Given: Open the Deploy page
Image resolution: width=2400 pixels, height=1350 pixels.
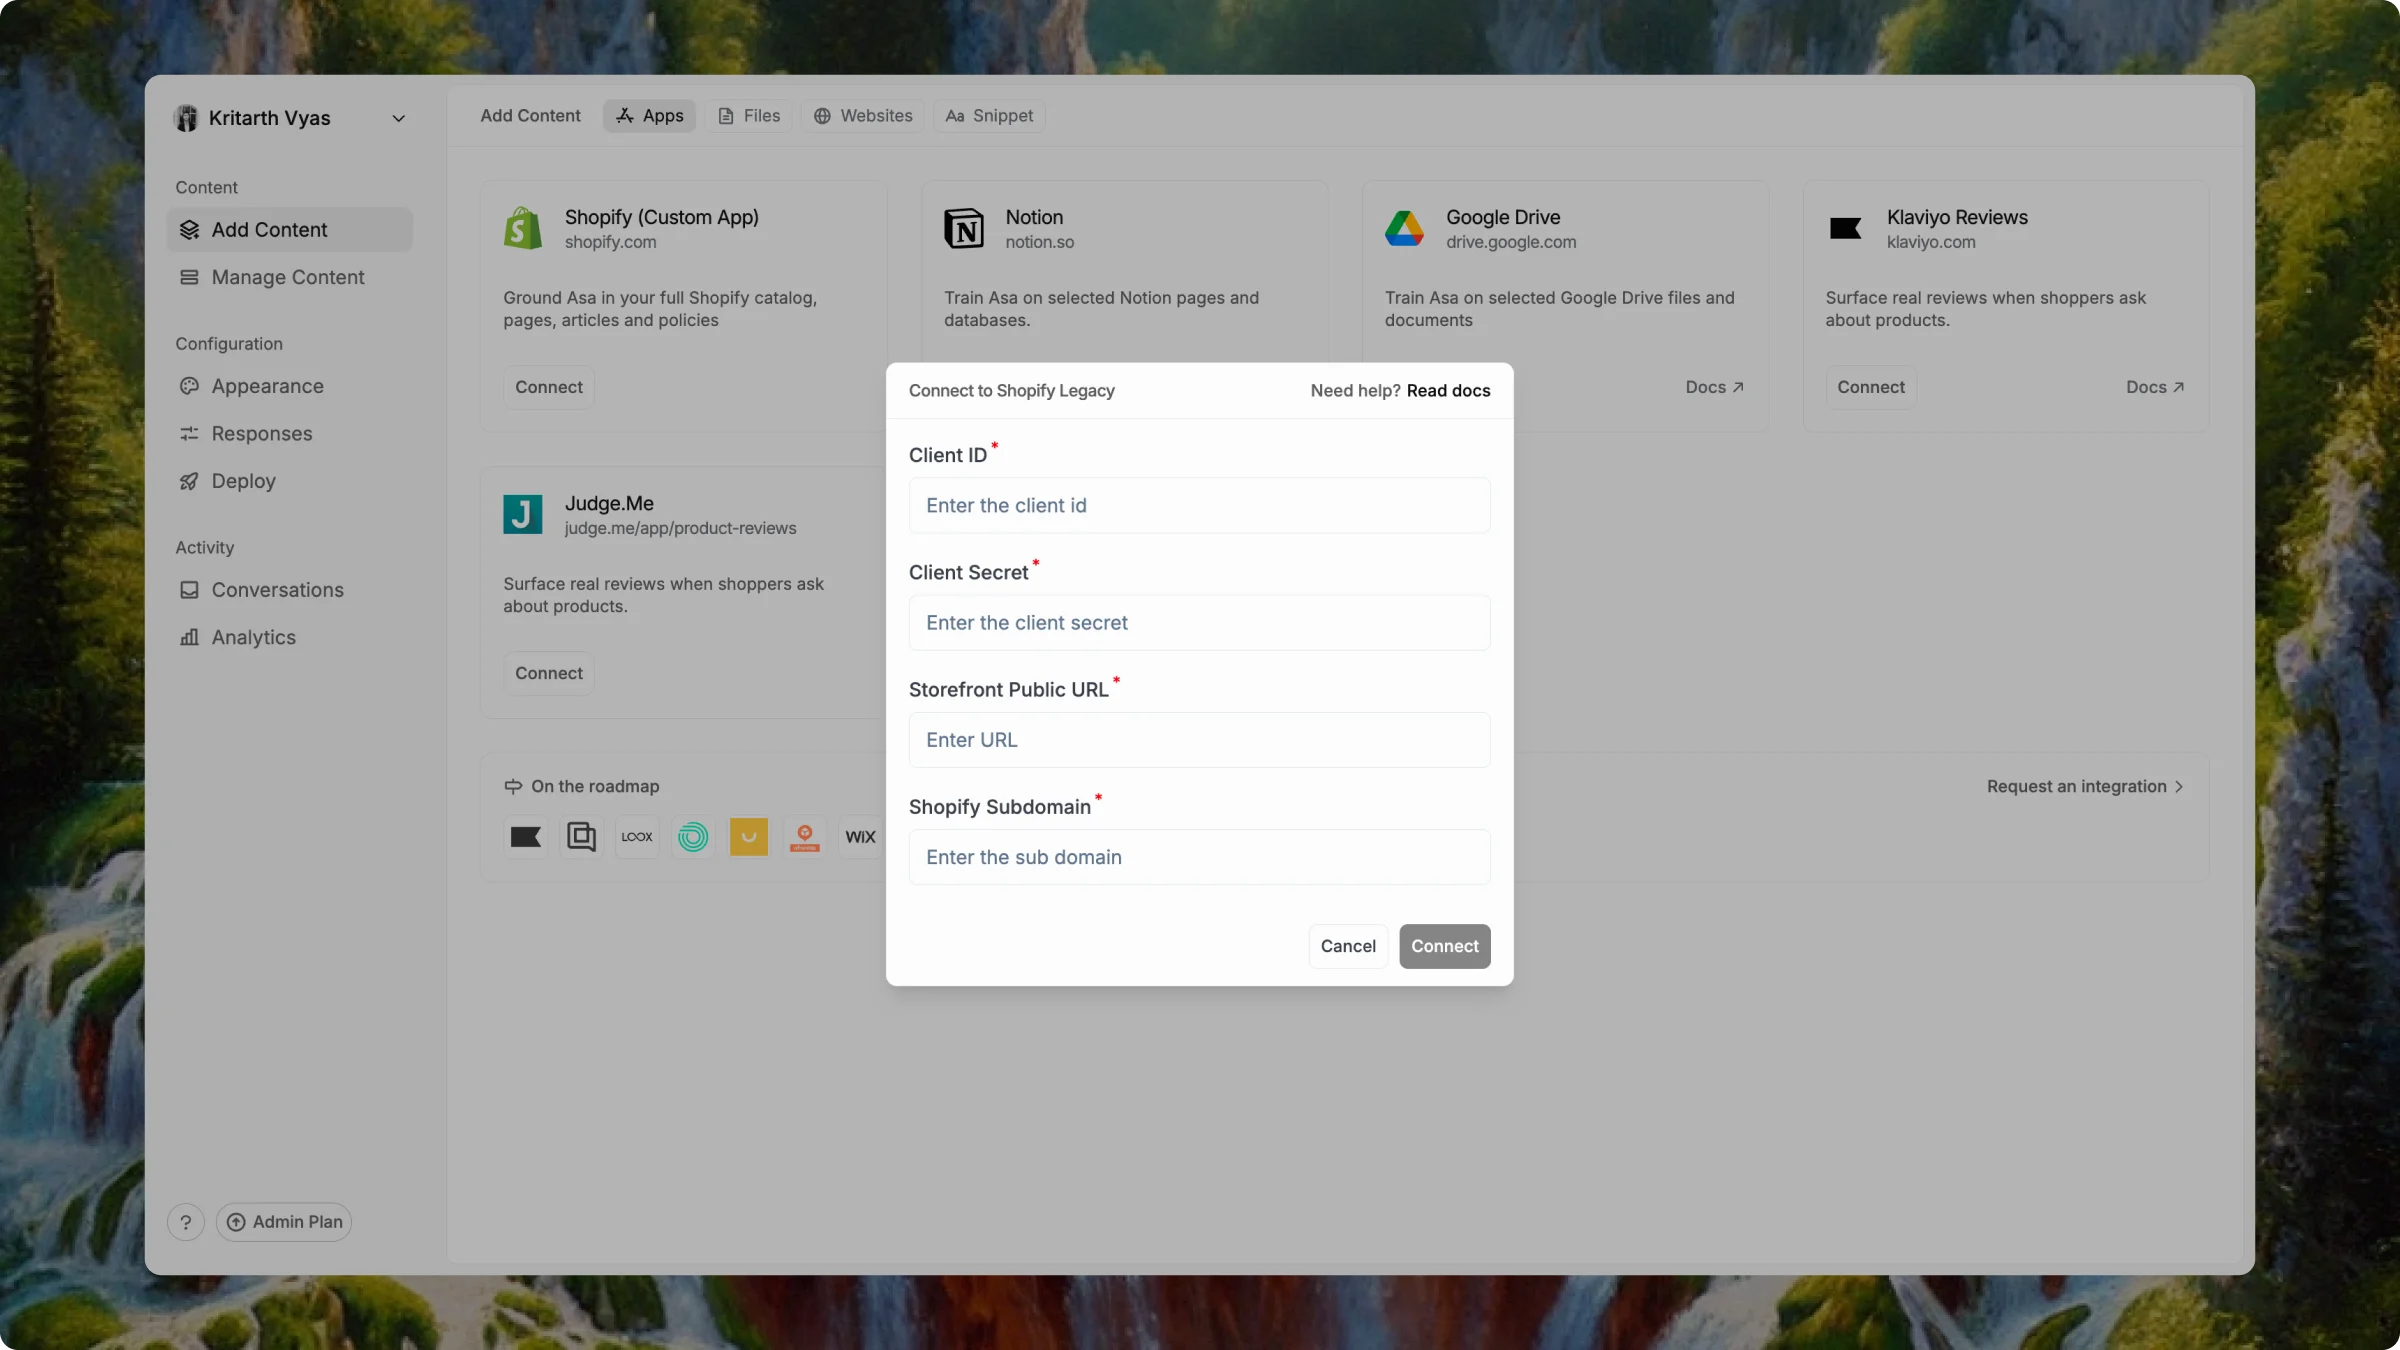Looking at the screenshot, I should [289, 481].
